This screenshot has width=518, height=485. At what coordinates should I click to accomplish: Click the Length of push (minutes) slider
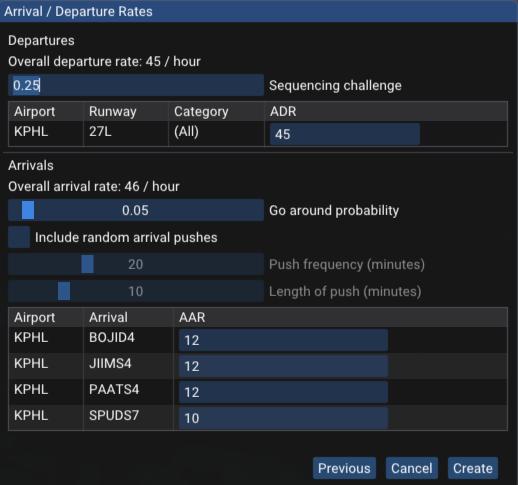point(136,291)
